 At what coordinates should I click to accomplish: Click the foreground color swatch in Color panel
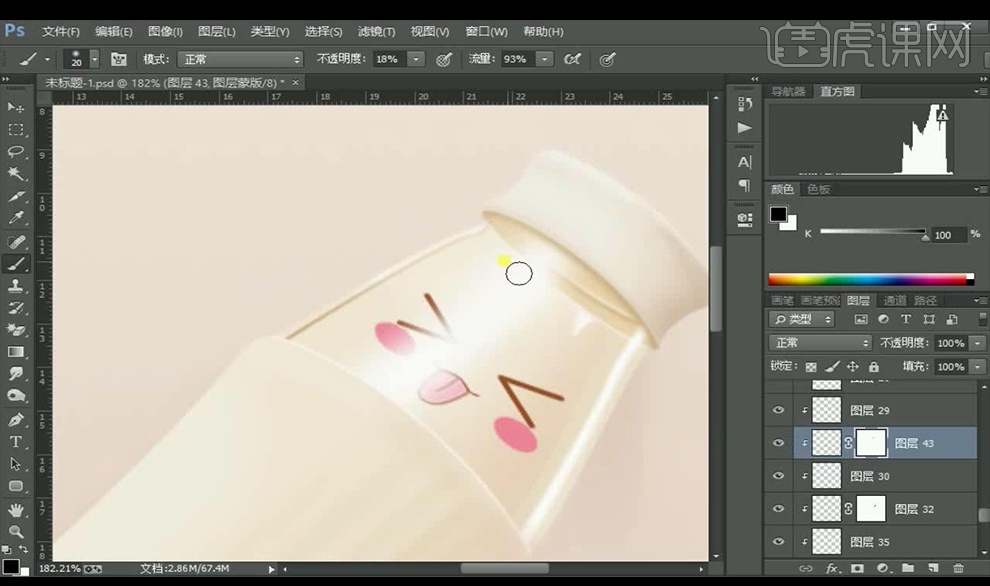777,214
